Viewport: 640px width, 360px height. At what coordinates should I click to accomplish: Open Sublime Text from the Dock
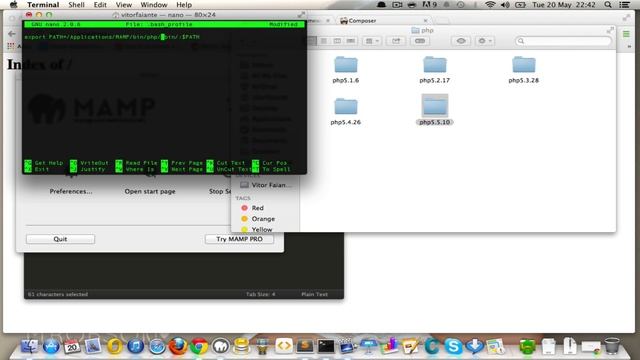click(x=304, y=346)
